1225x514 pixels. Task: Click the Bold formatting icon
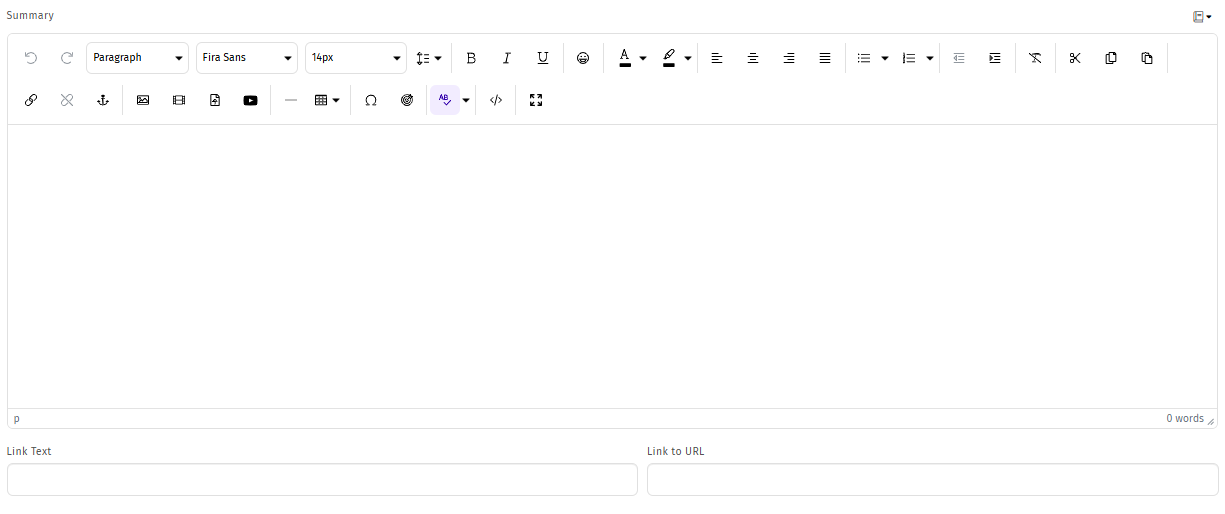click(x=471, y=58)
